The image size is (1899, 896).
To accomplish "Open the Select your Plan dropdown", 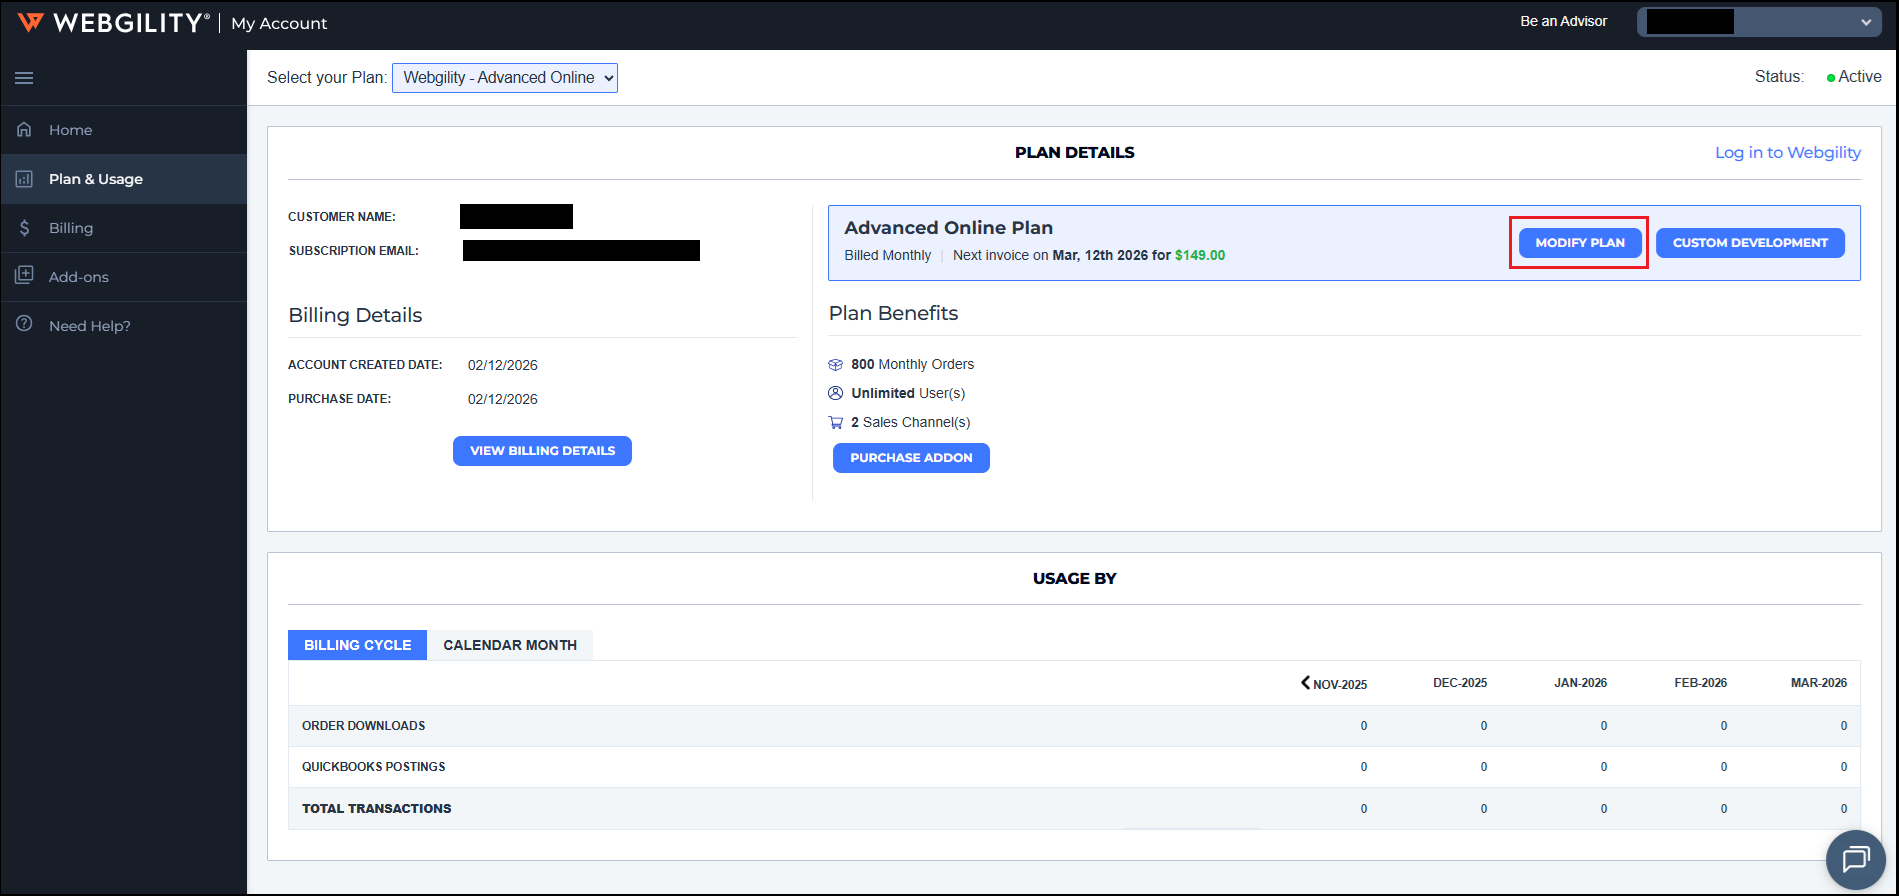I will click(505, 78).
